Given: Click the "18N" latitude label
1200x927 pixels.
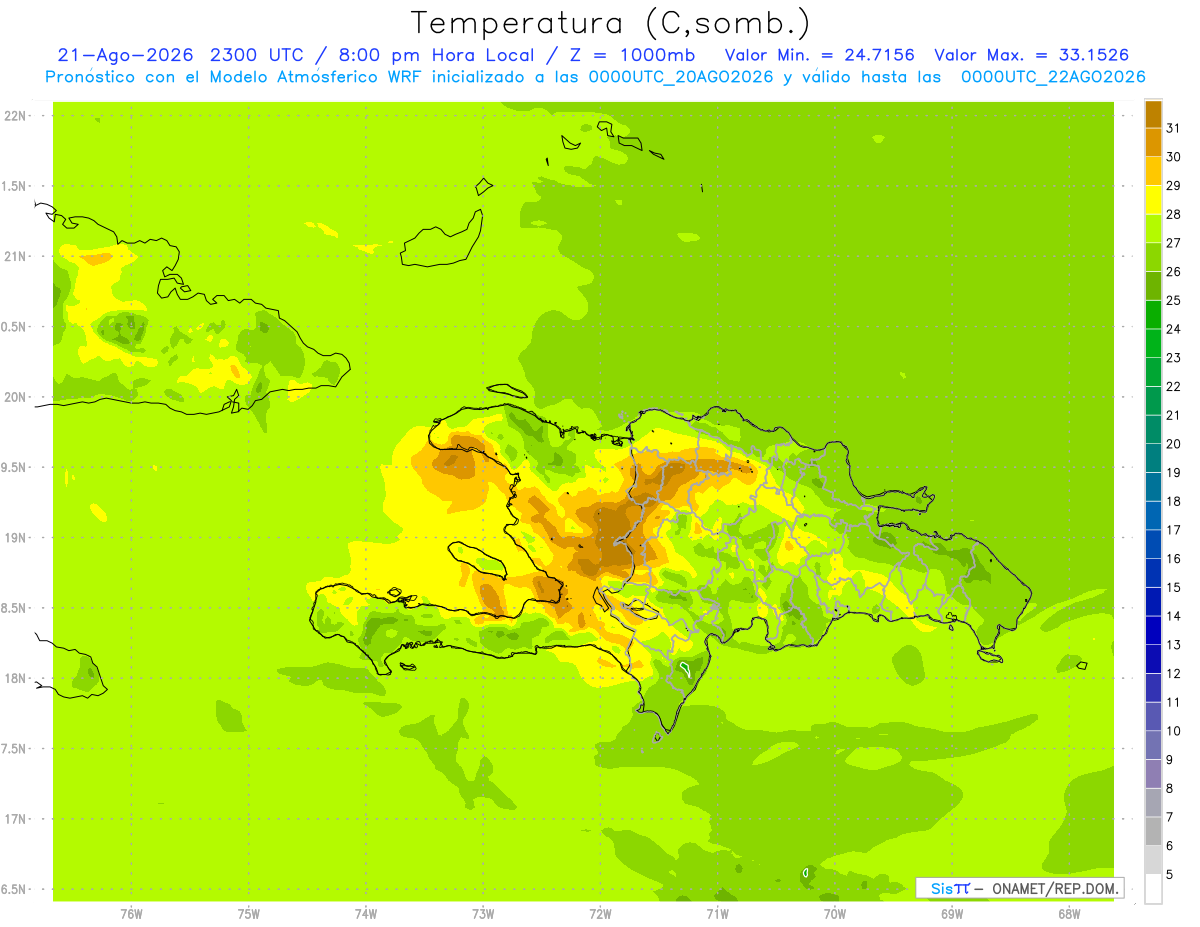Looking at the screenshot, I should pyautogui.click(x=14, y=678).
